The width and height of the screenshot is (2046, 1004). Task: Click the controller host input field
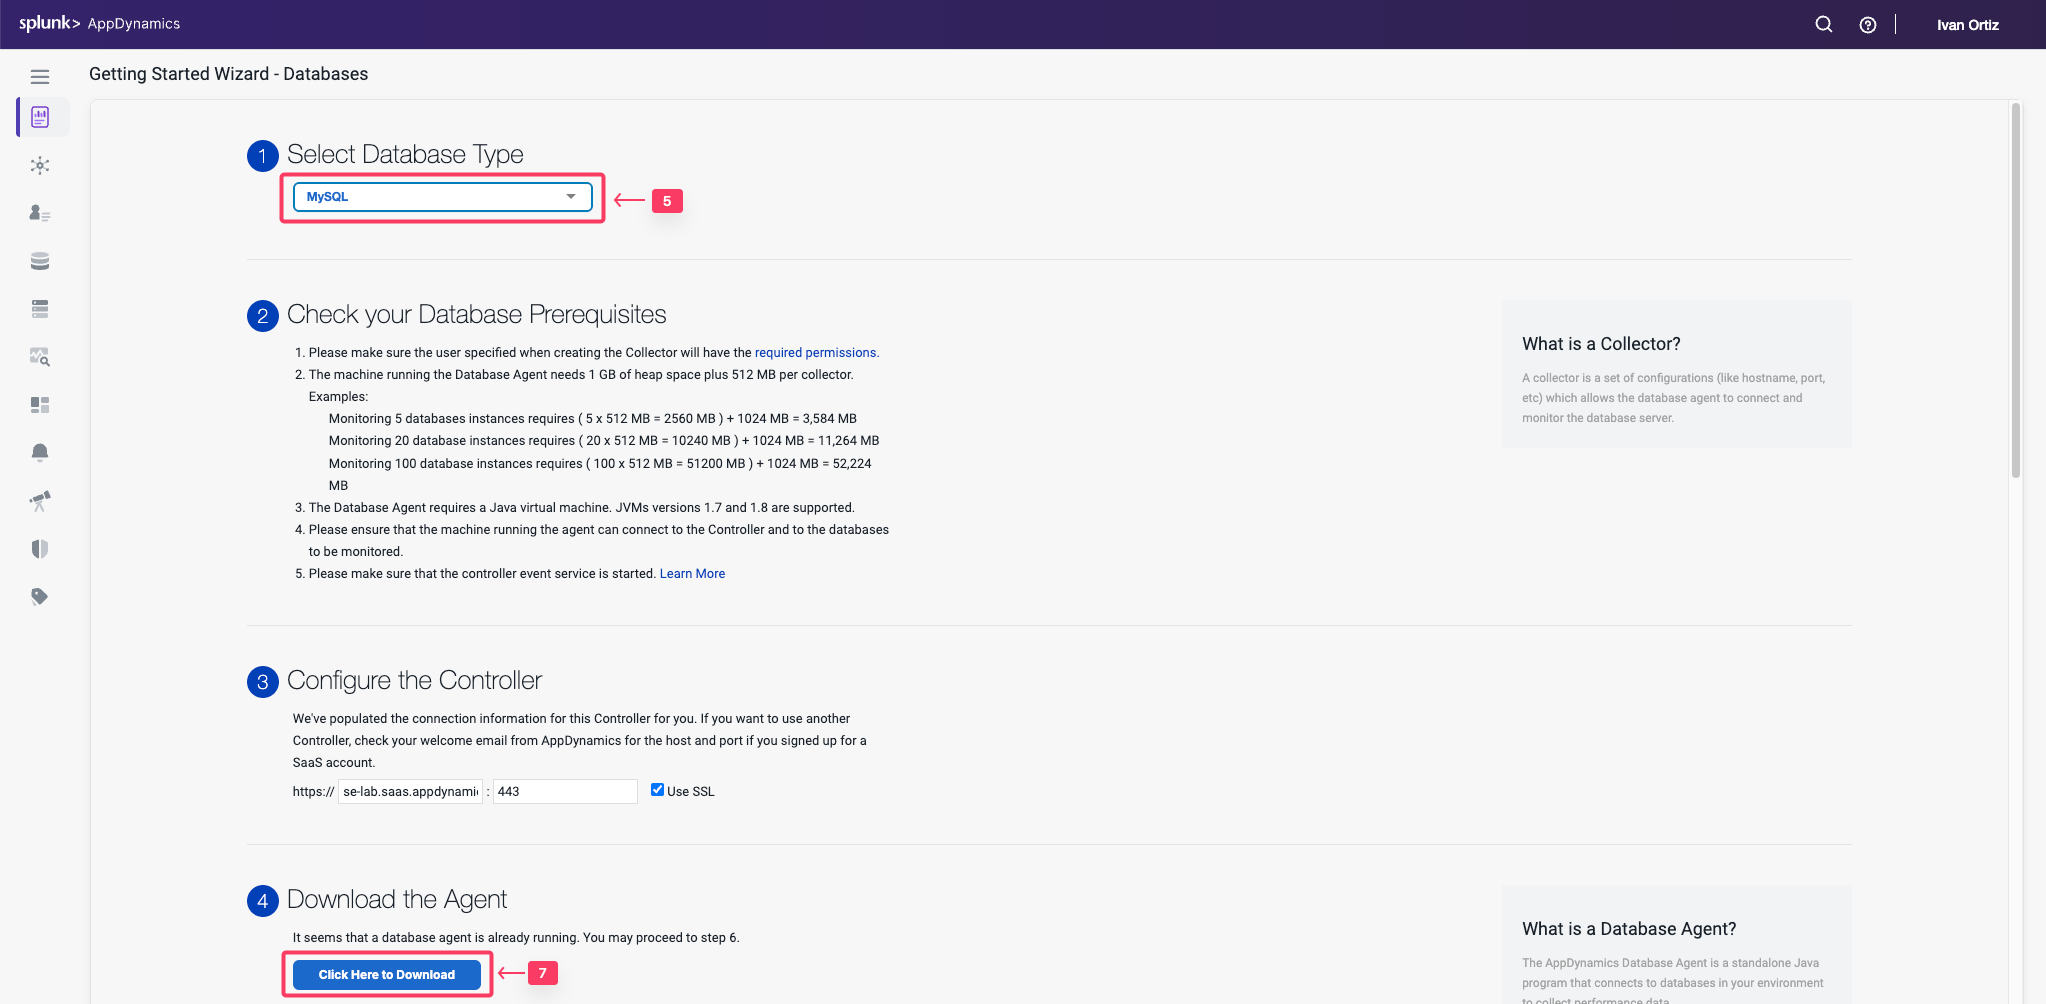coord(410,792)
